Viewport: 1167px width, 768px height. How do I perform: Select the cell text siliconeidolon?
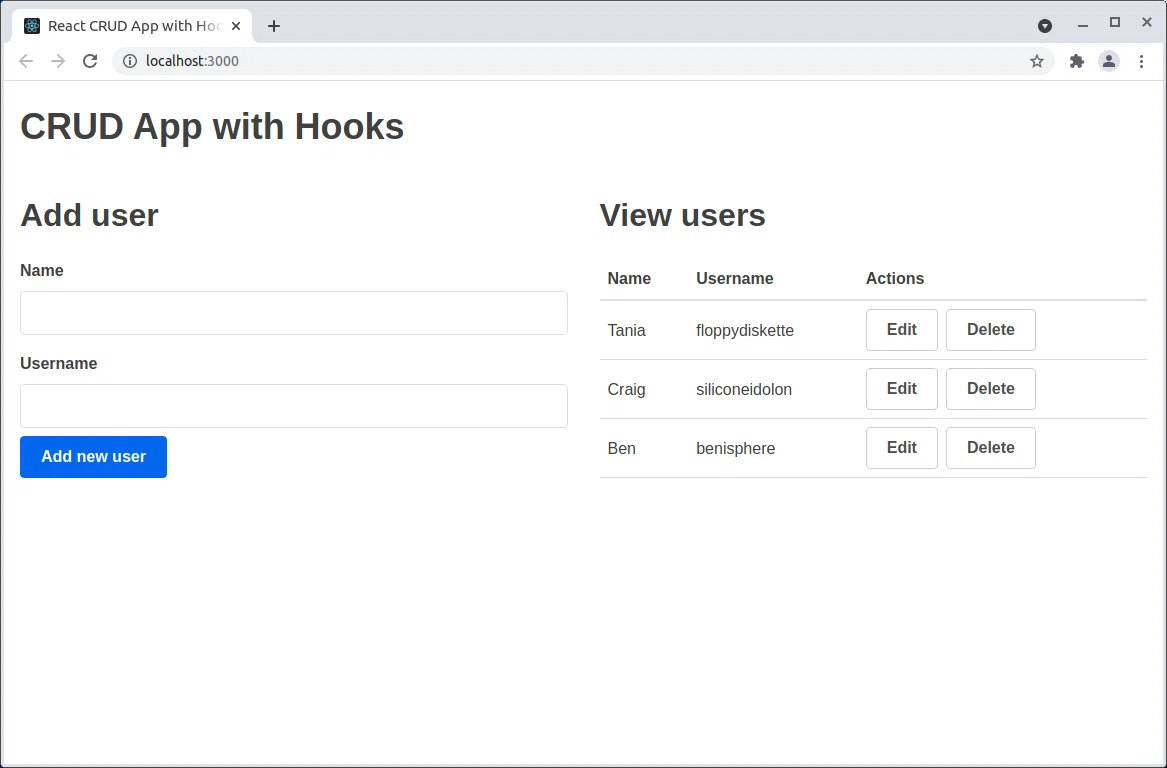click(x=744, y=389)
